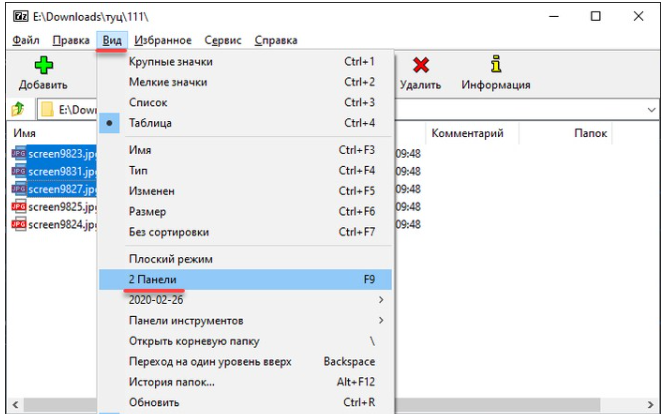Click the 7-Zip icon in title bar
Viewport: 662px width, 414px height.
click(x=20, y=16)
